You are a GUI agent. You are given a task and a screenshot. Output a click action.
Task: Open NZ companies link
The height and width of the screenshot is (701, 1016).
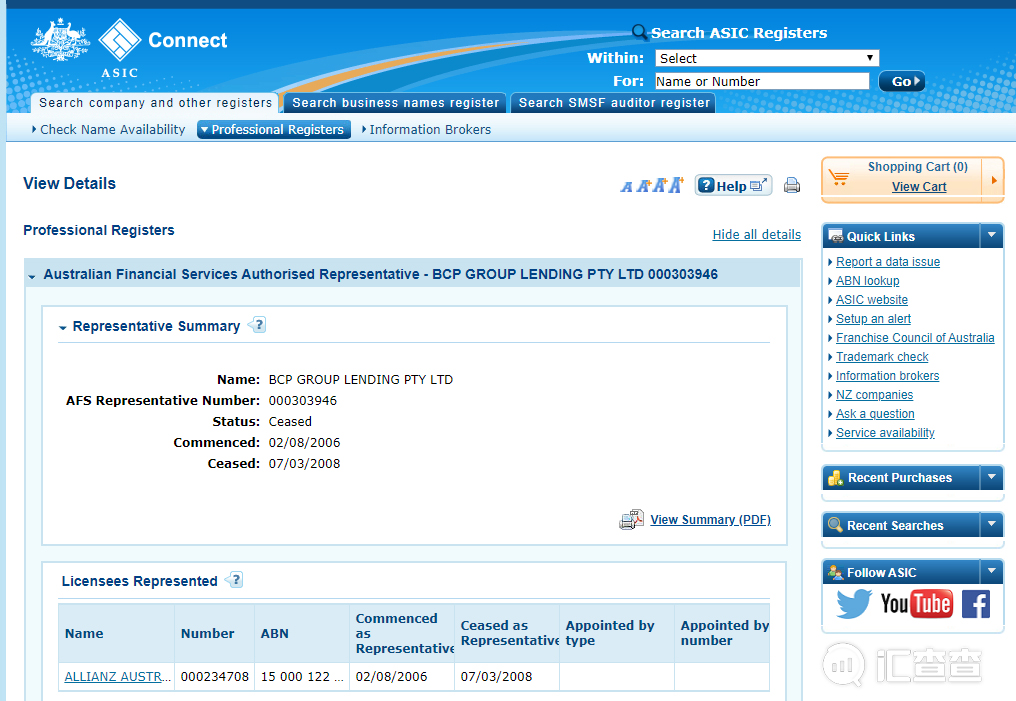874,395
